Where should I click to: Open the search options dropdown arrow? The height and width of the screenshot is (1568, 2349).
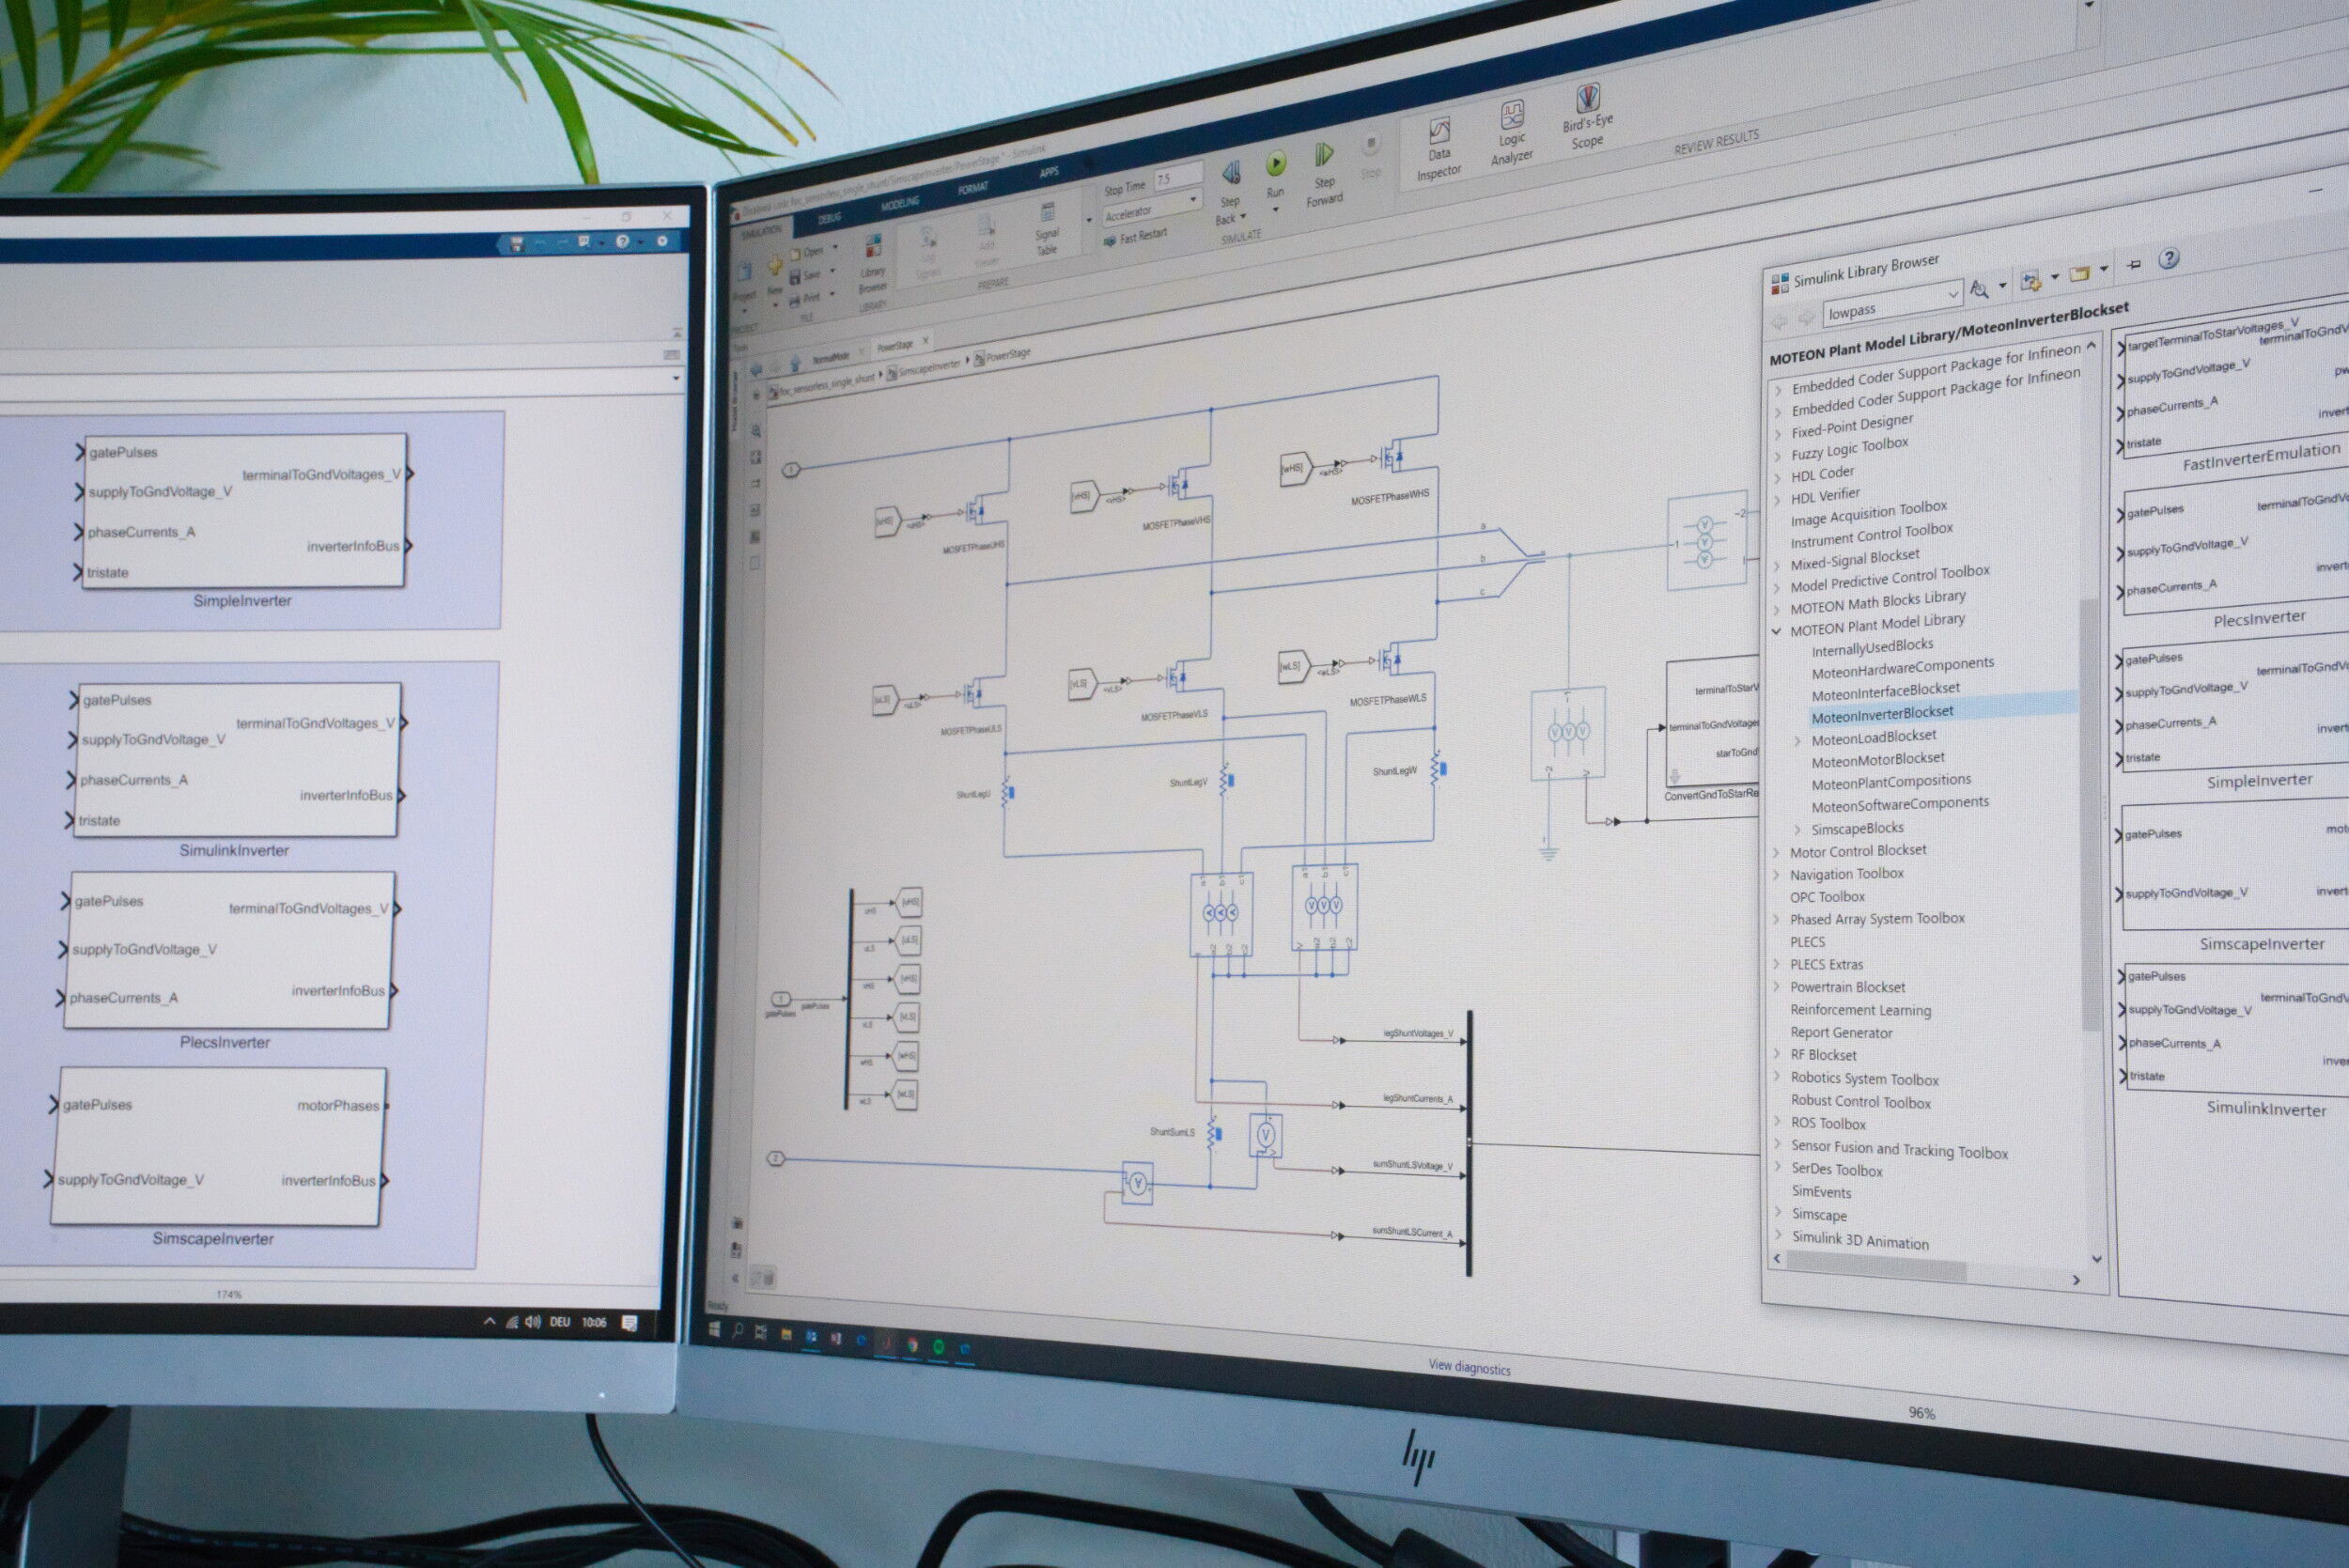(x=2002, y=286)
